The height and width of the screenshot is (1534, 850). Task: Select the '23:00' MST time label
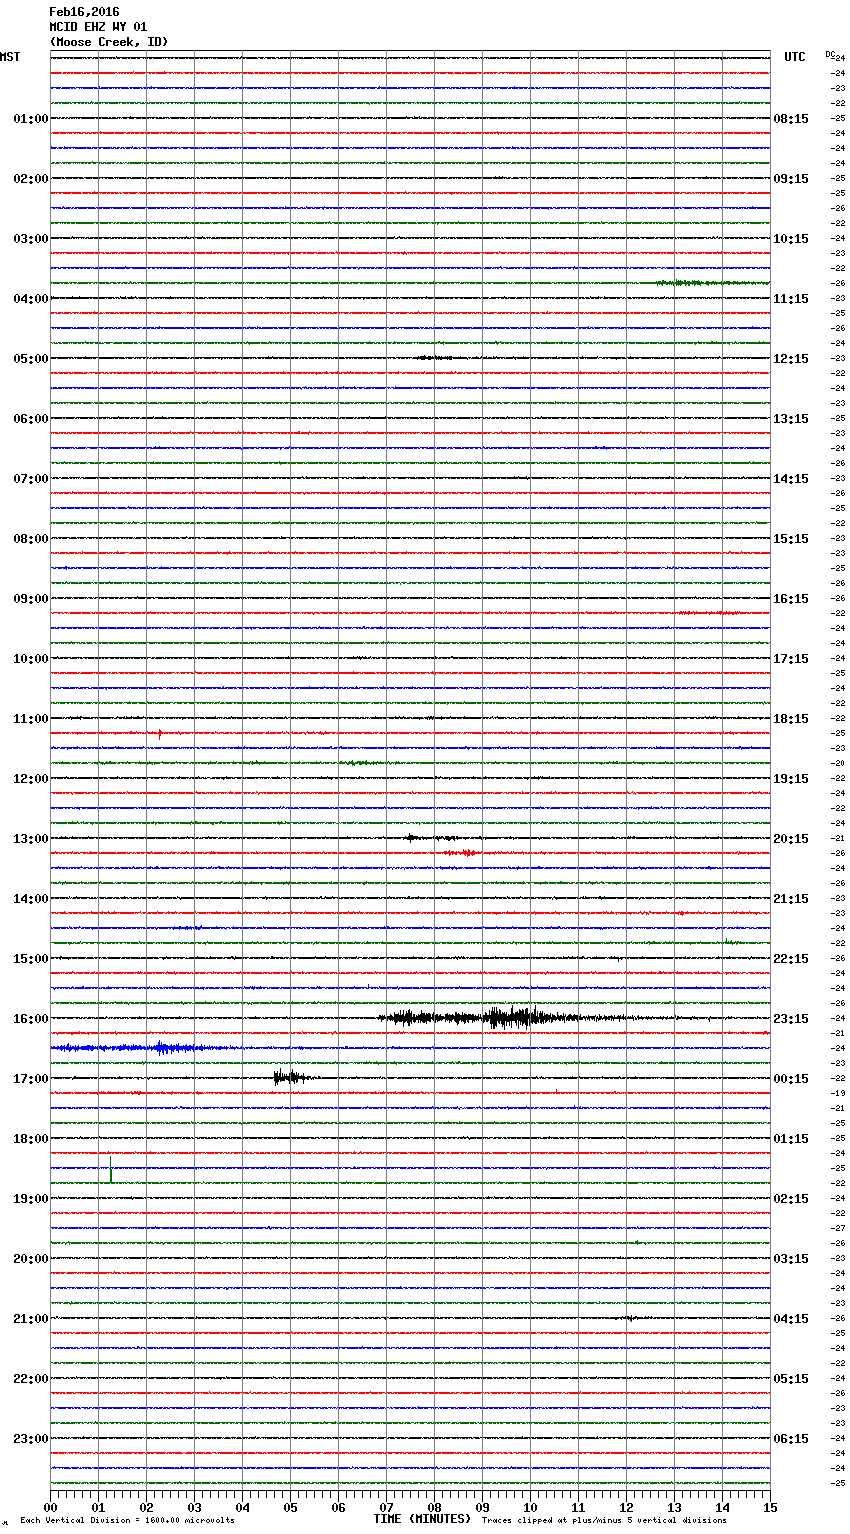pyautogui.click(x=31, y=1439)
